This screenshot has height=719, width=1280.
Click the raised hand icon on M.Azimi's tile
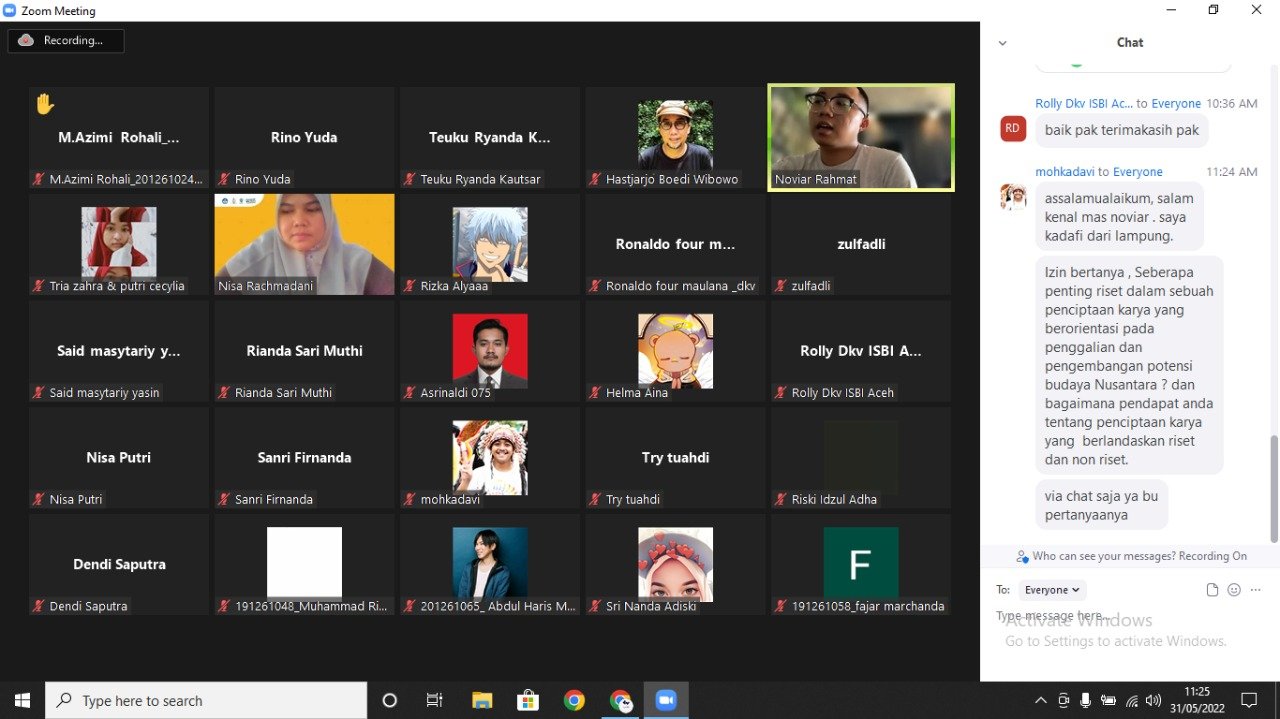[x=45, y=104]
